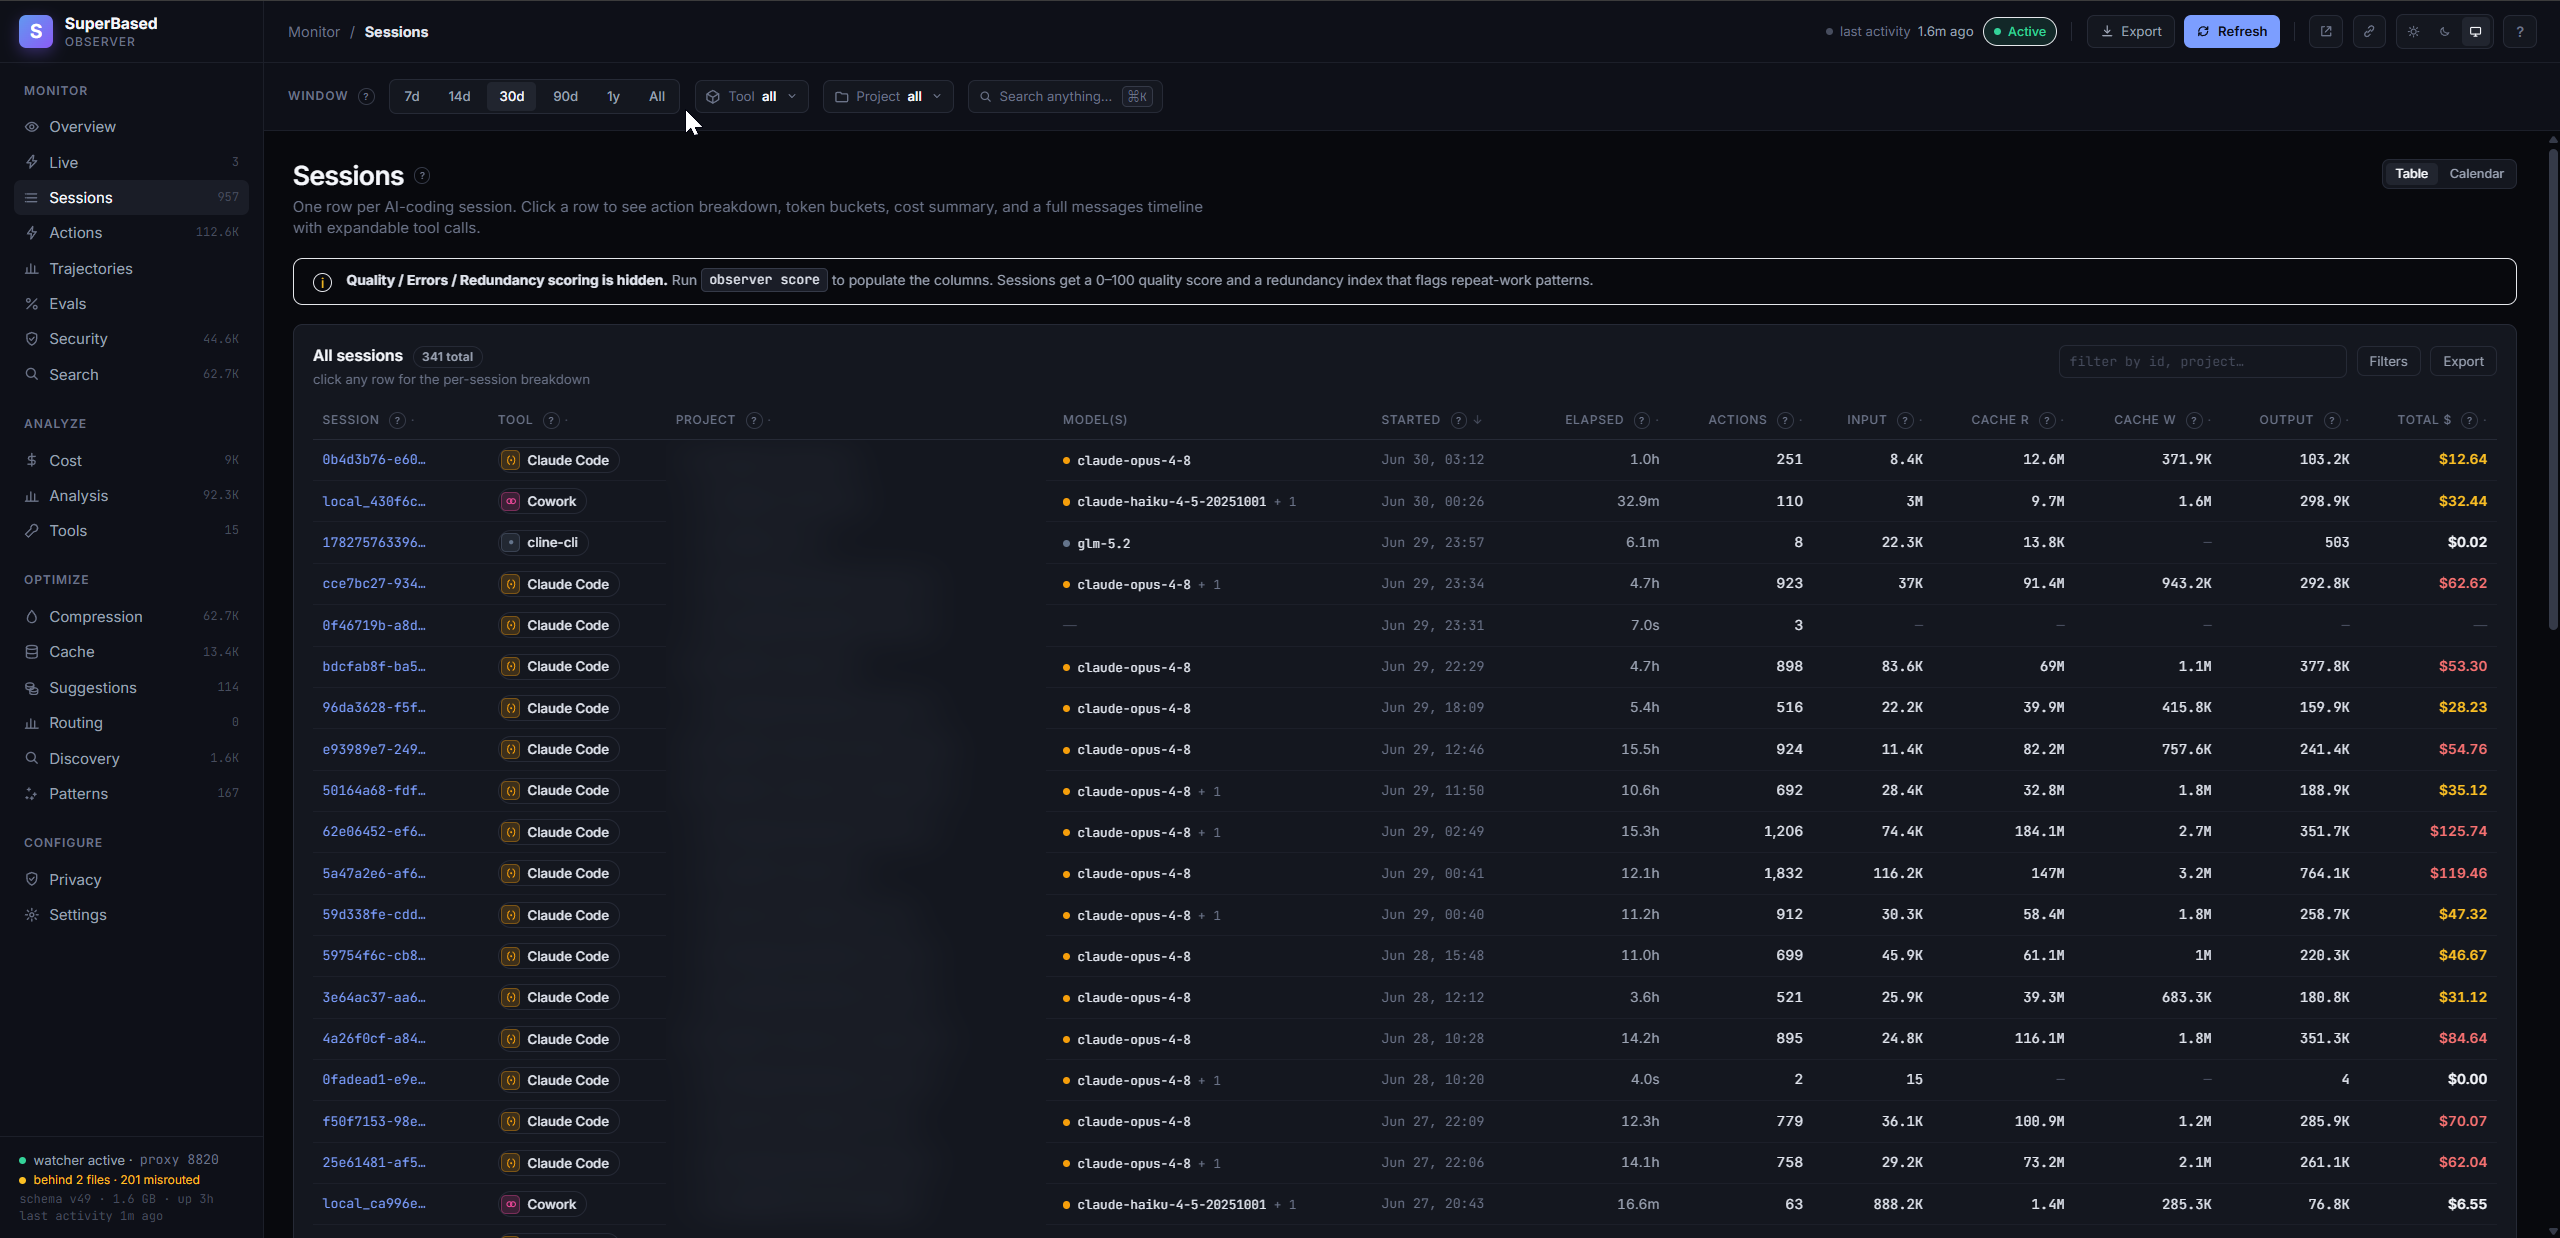This screenshot has height=1238, width=2560.
Task: Open the table Filters button
Action: 2388,362
